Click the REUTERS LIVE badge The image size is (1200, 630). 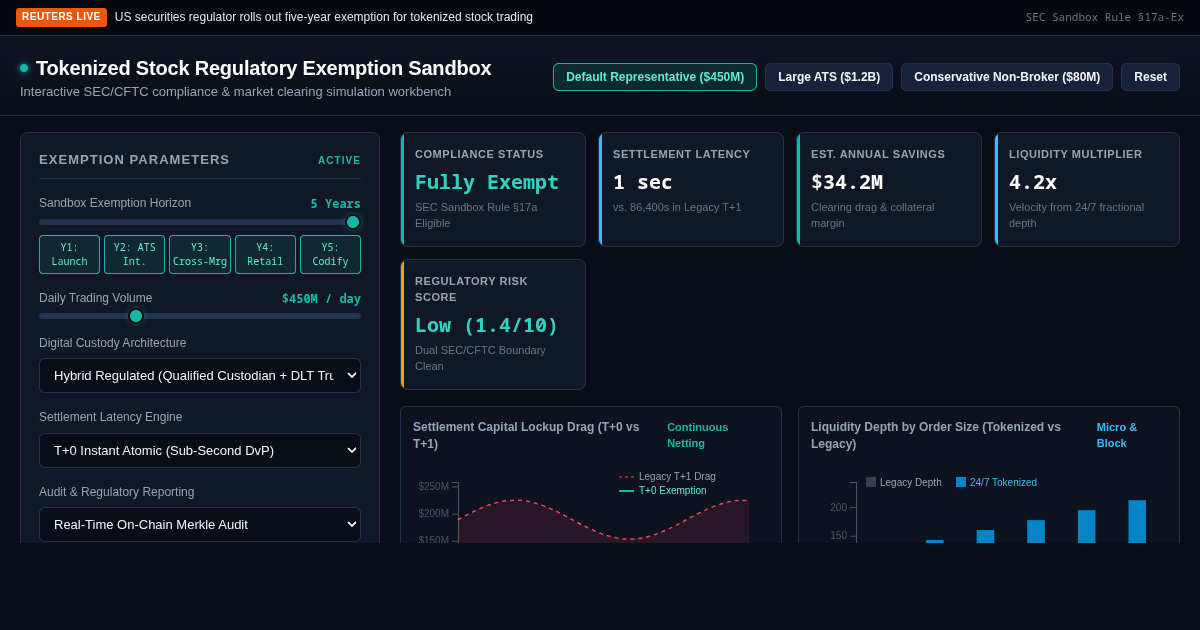click(x=61, y=17)
